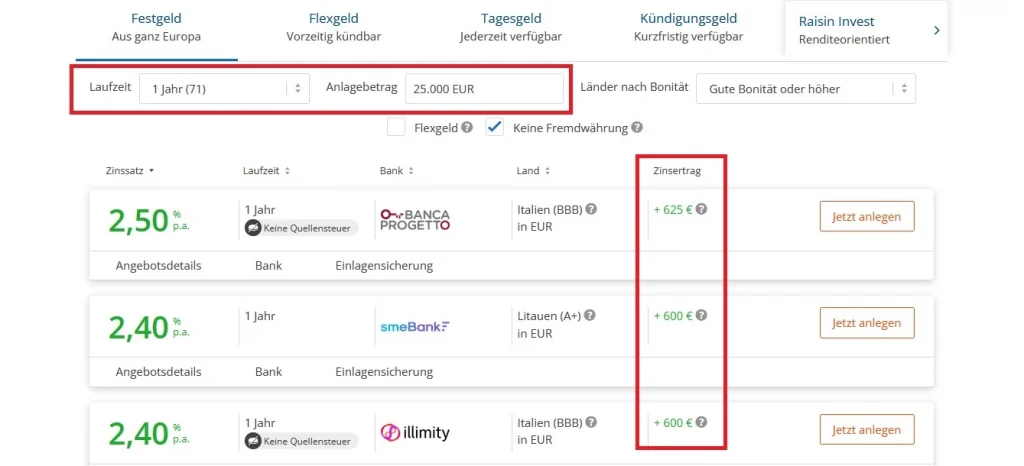Screen dimensions: 1024x466
Task: Uncheck Keine Fremdwährung checkbox
Action: pyautogui.click(x=494, y=128)
